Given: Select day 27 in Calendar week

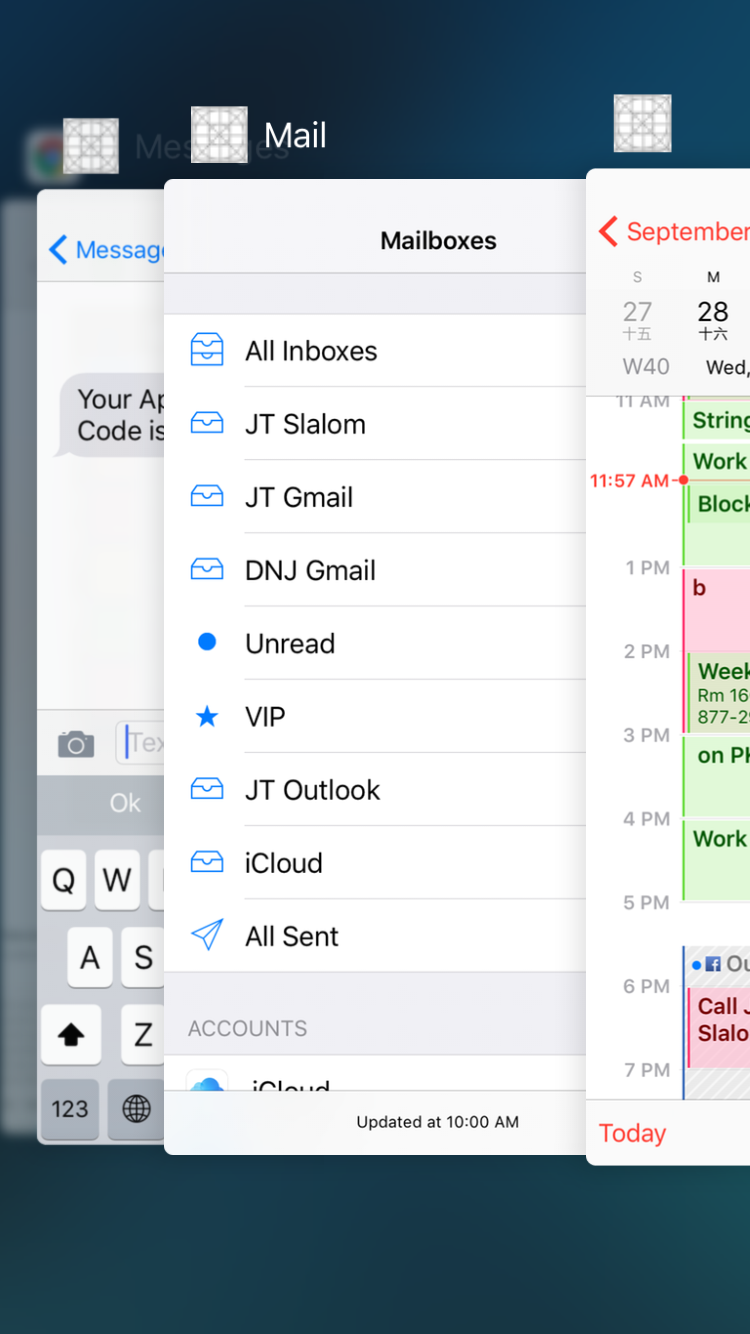Looking at the screenshot, I should pyautogui.click(x=637, y=319).
